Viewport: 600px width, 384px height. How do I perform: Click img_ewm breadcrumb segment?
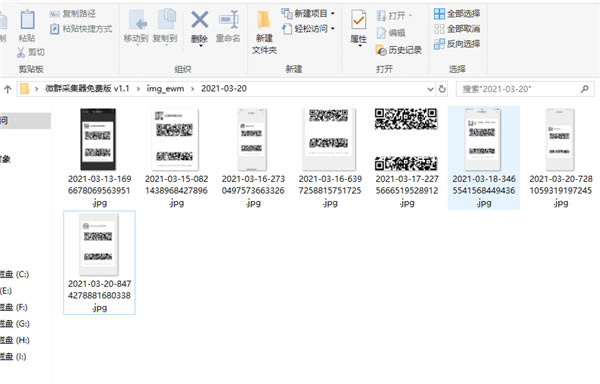(x=165, y=89)
